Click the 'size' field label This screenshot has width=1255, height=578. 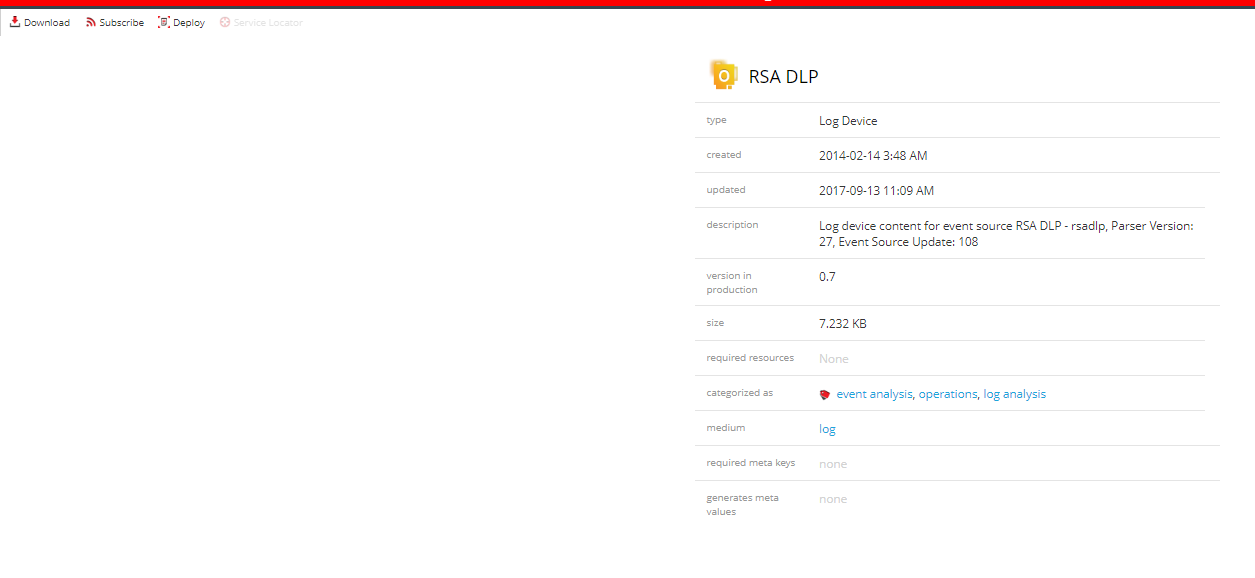(x=715, y=323)
